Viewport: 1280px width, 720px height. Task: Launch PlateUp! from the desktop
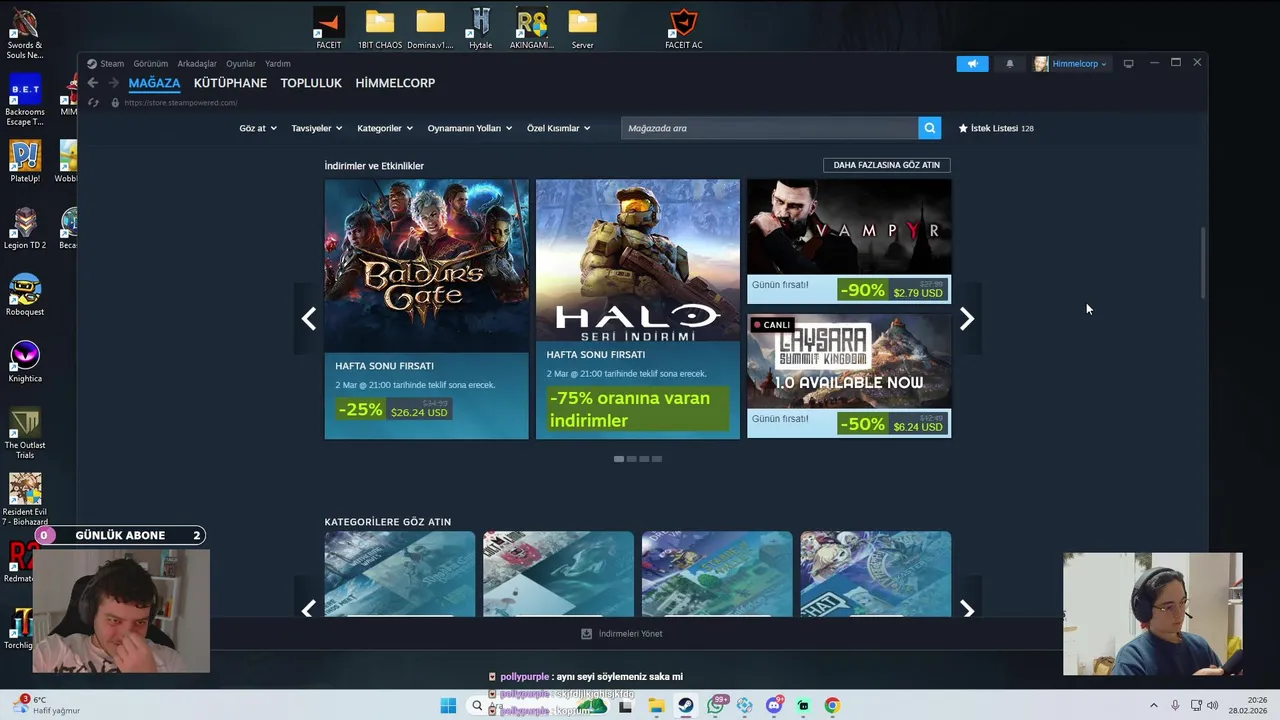coord(25,162)
